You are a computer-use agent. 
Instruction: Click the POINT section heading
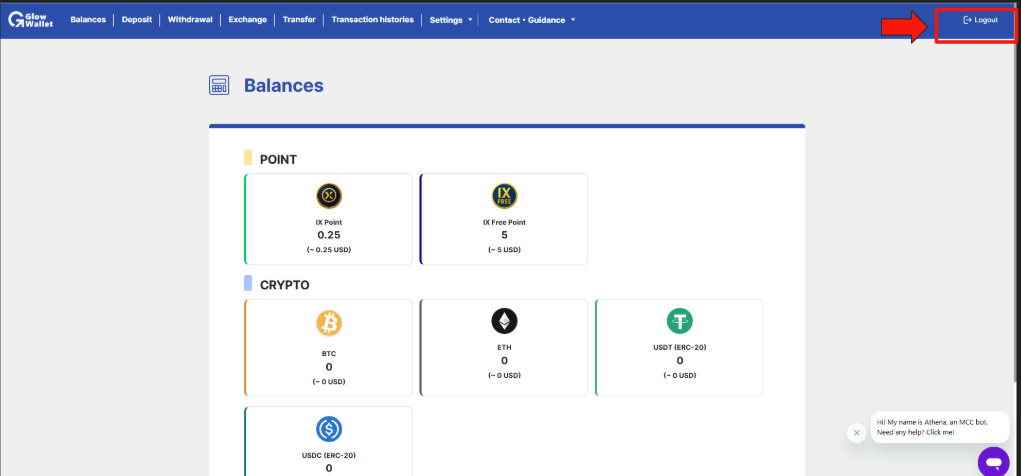click(x=278, y=160)
